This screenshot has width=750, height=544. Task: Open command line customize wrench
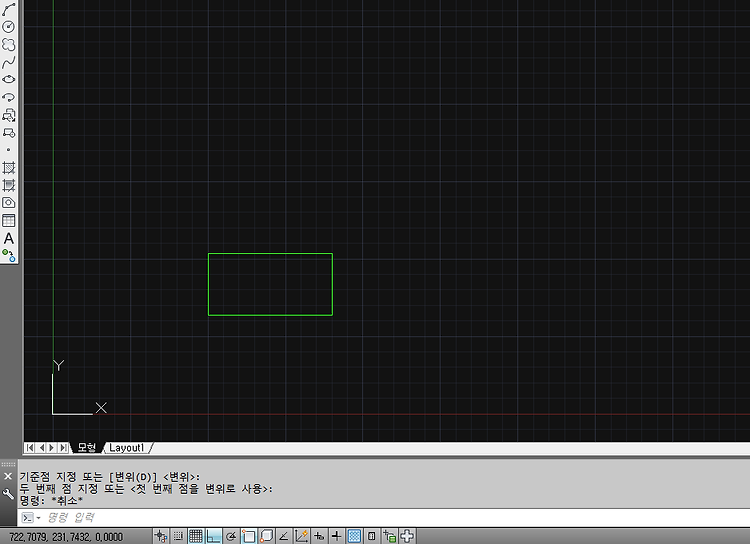coord(8,494)
